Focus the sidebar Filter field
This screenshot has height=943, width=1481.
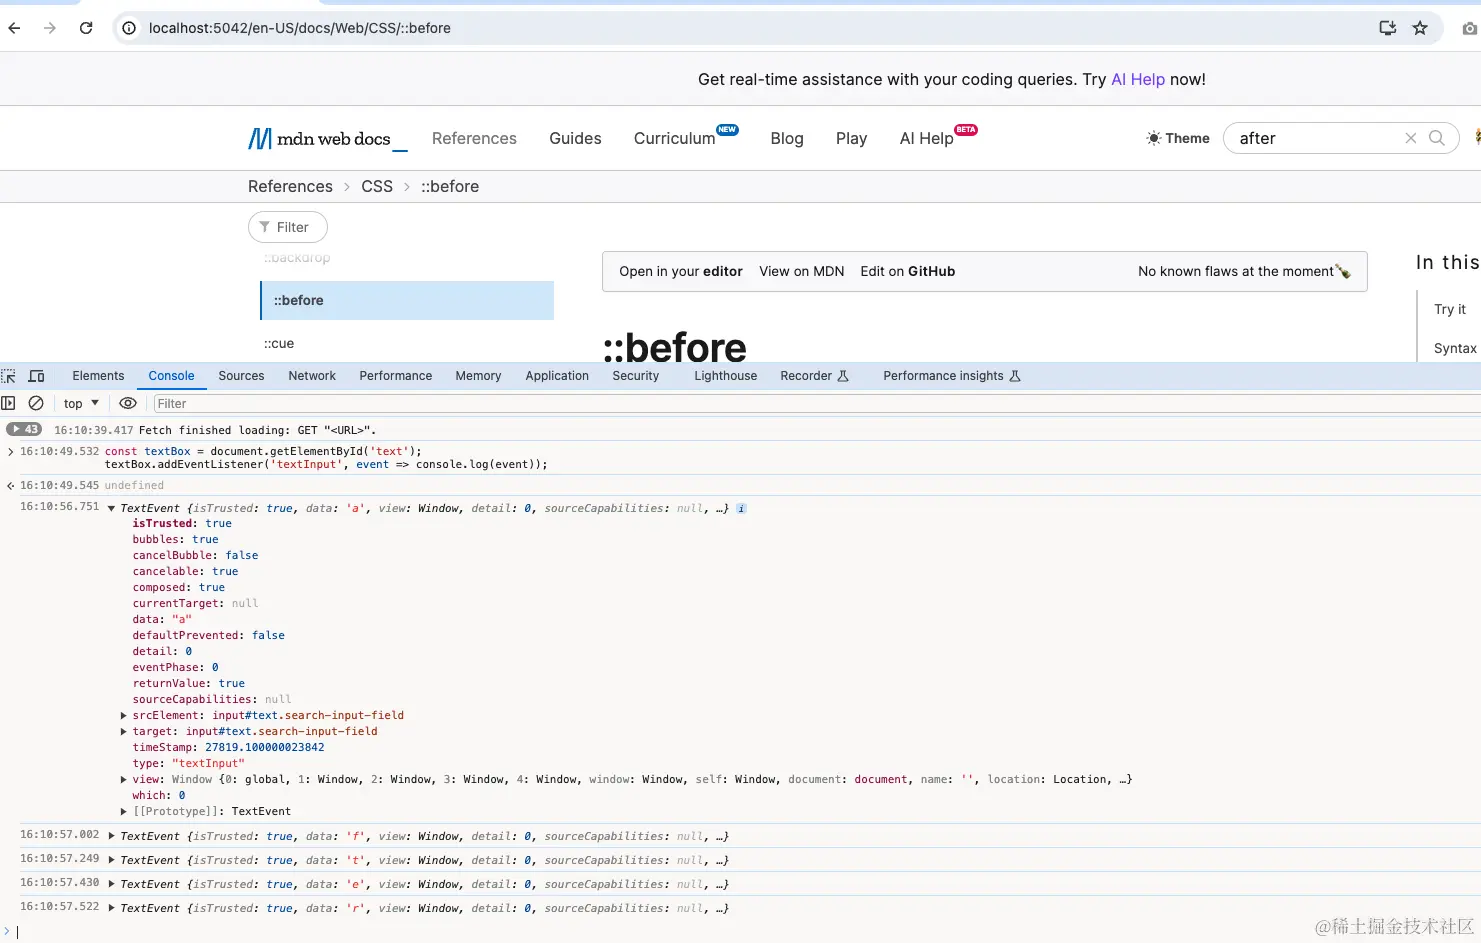click(x=288, y=228)
